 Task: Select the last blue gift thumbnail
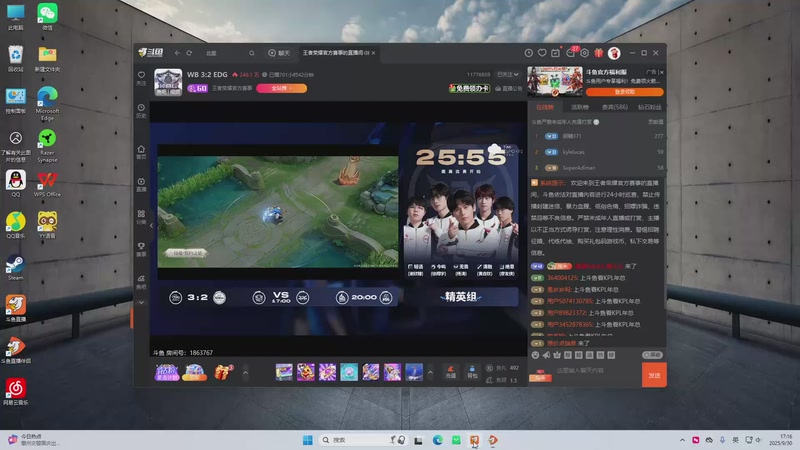tap(414, 372)
